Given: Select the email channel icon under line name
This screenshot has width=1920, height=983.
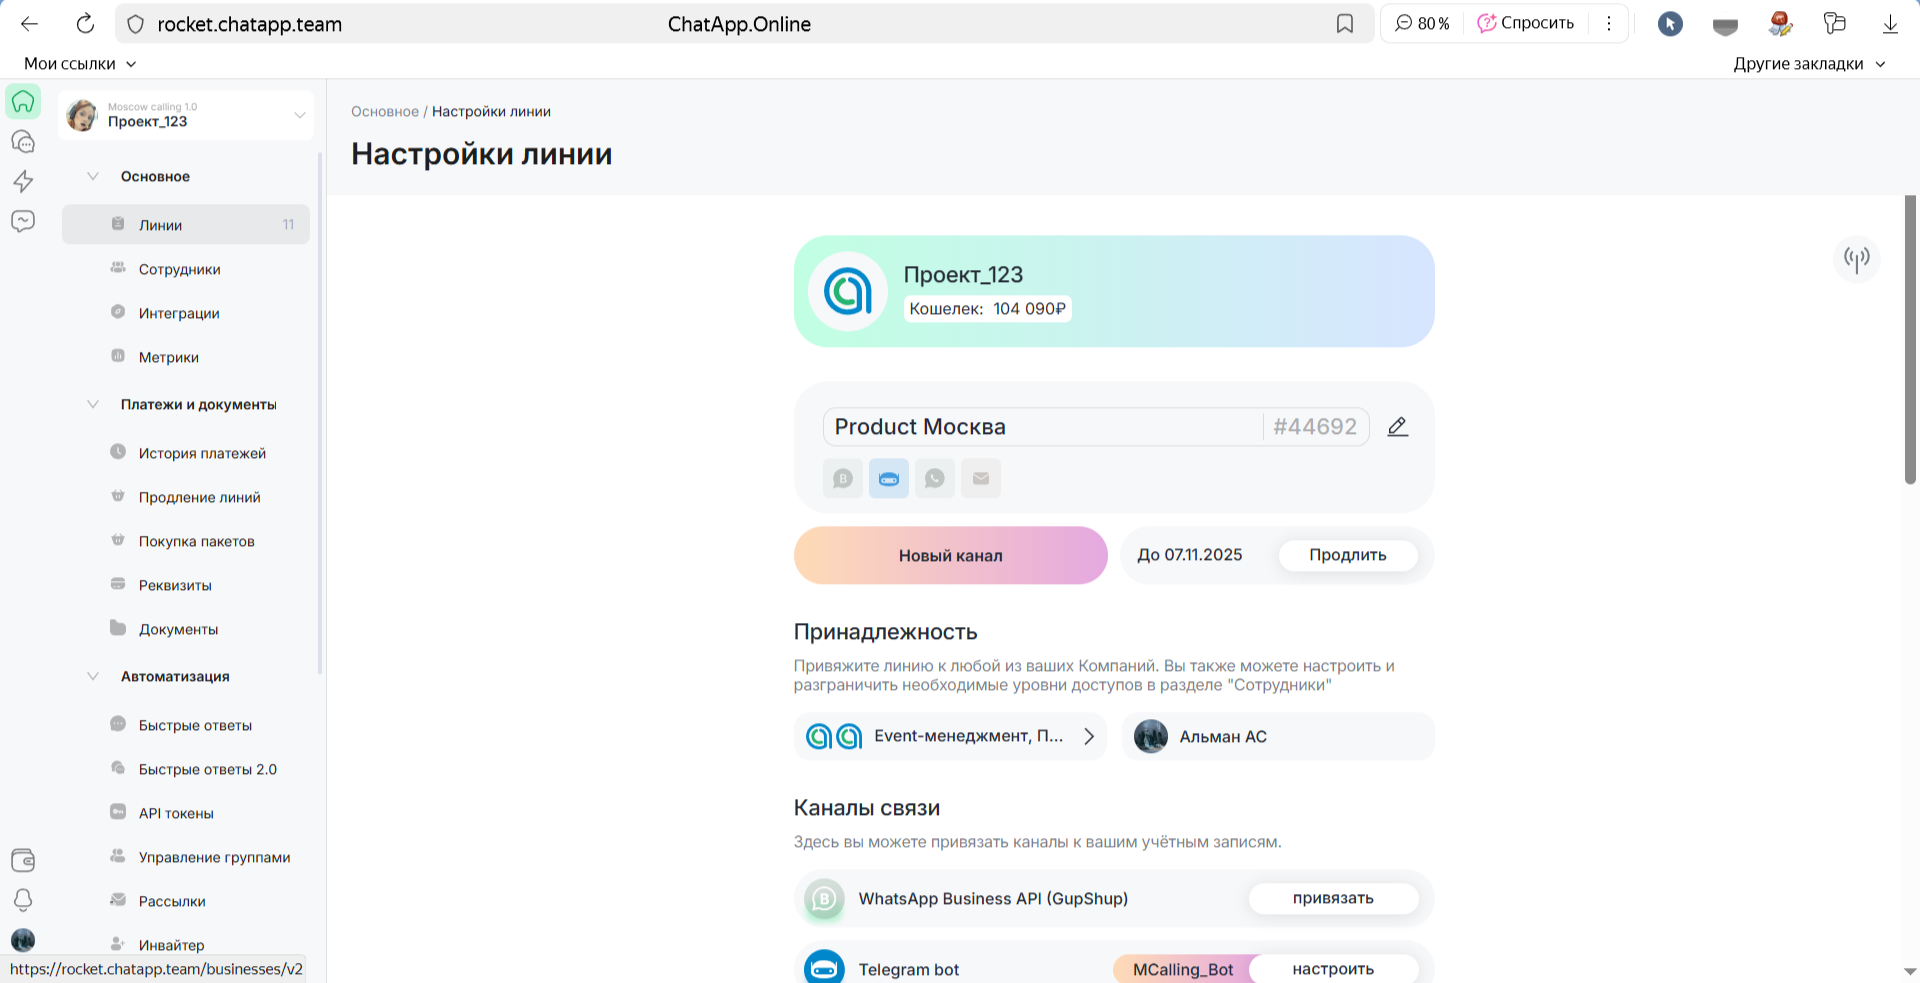Looking at the screenshot, I should pos(980,479).
